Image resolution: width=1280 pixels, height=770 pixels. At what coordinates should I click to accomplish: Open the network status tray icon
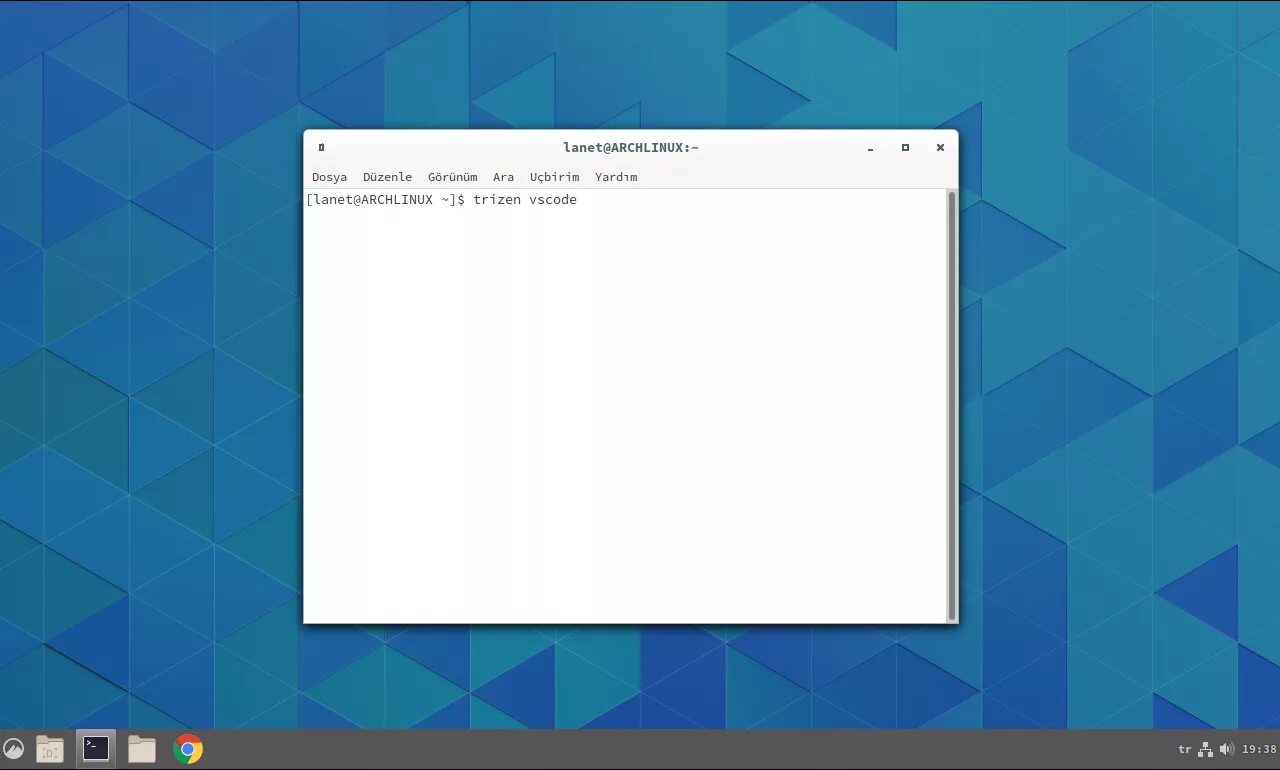[x=1206, y=749]
